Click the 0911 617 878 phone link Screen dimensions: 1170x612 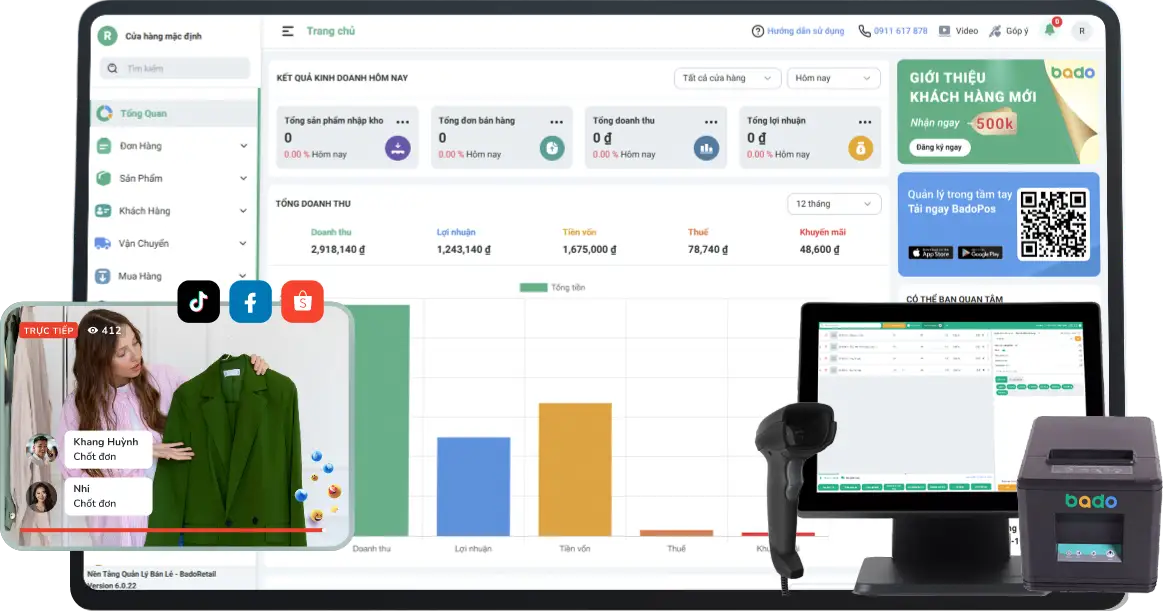click(x=901, y=31)
